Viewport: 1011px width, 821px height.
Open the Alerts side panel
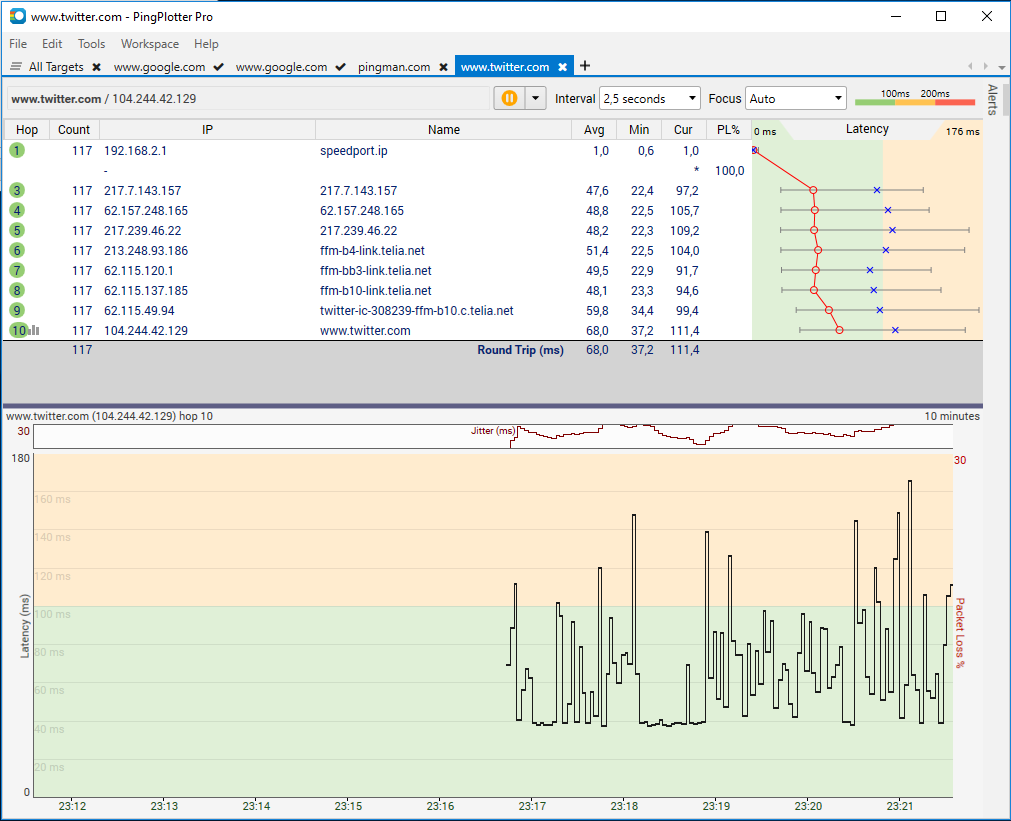992,100
